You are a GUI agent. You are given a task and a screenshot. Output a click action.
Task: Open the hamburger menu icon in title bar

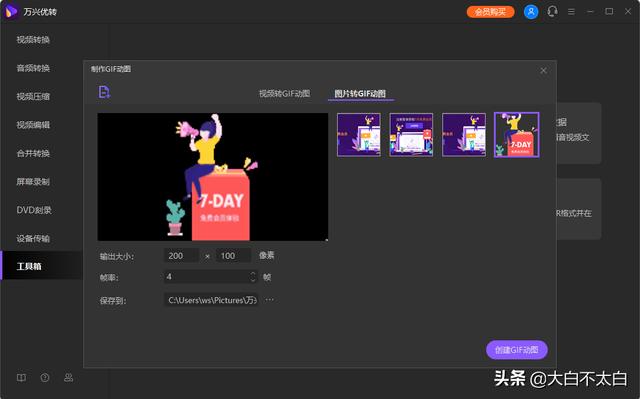tap(571, 12)
